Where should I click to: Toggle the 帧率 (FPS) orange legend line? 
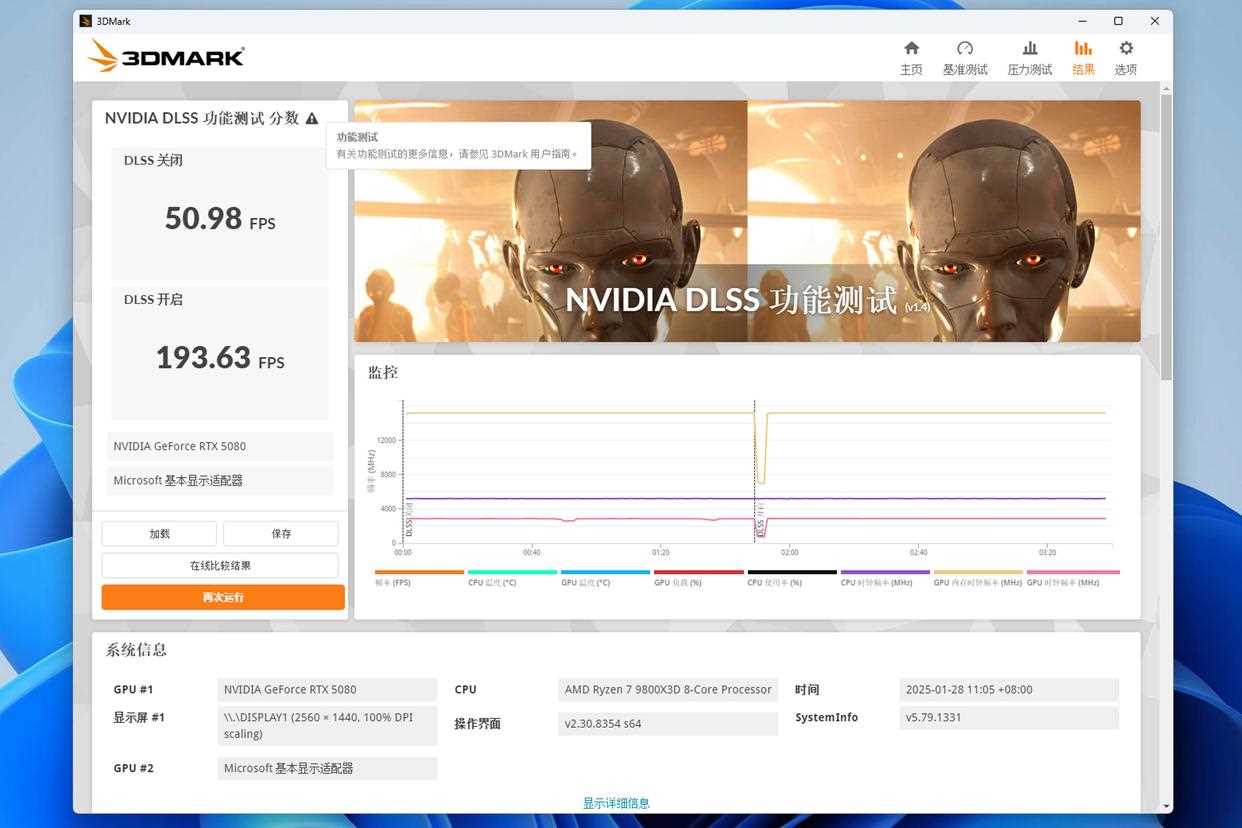pyautogui.click(x=419, y=572)
